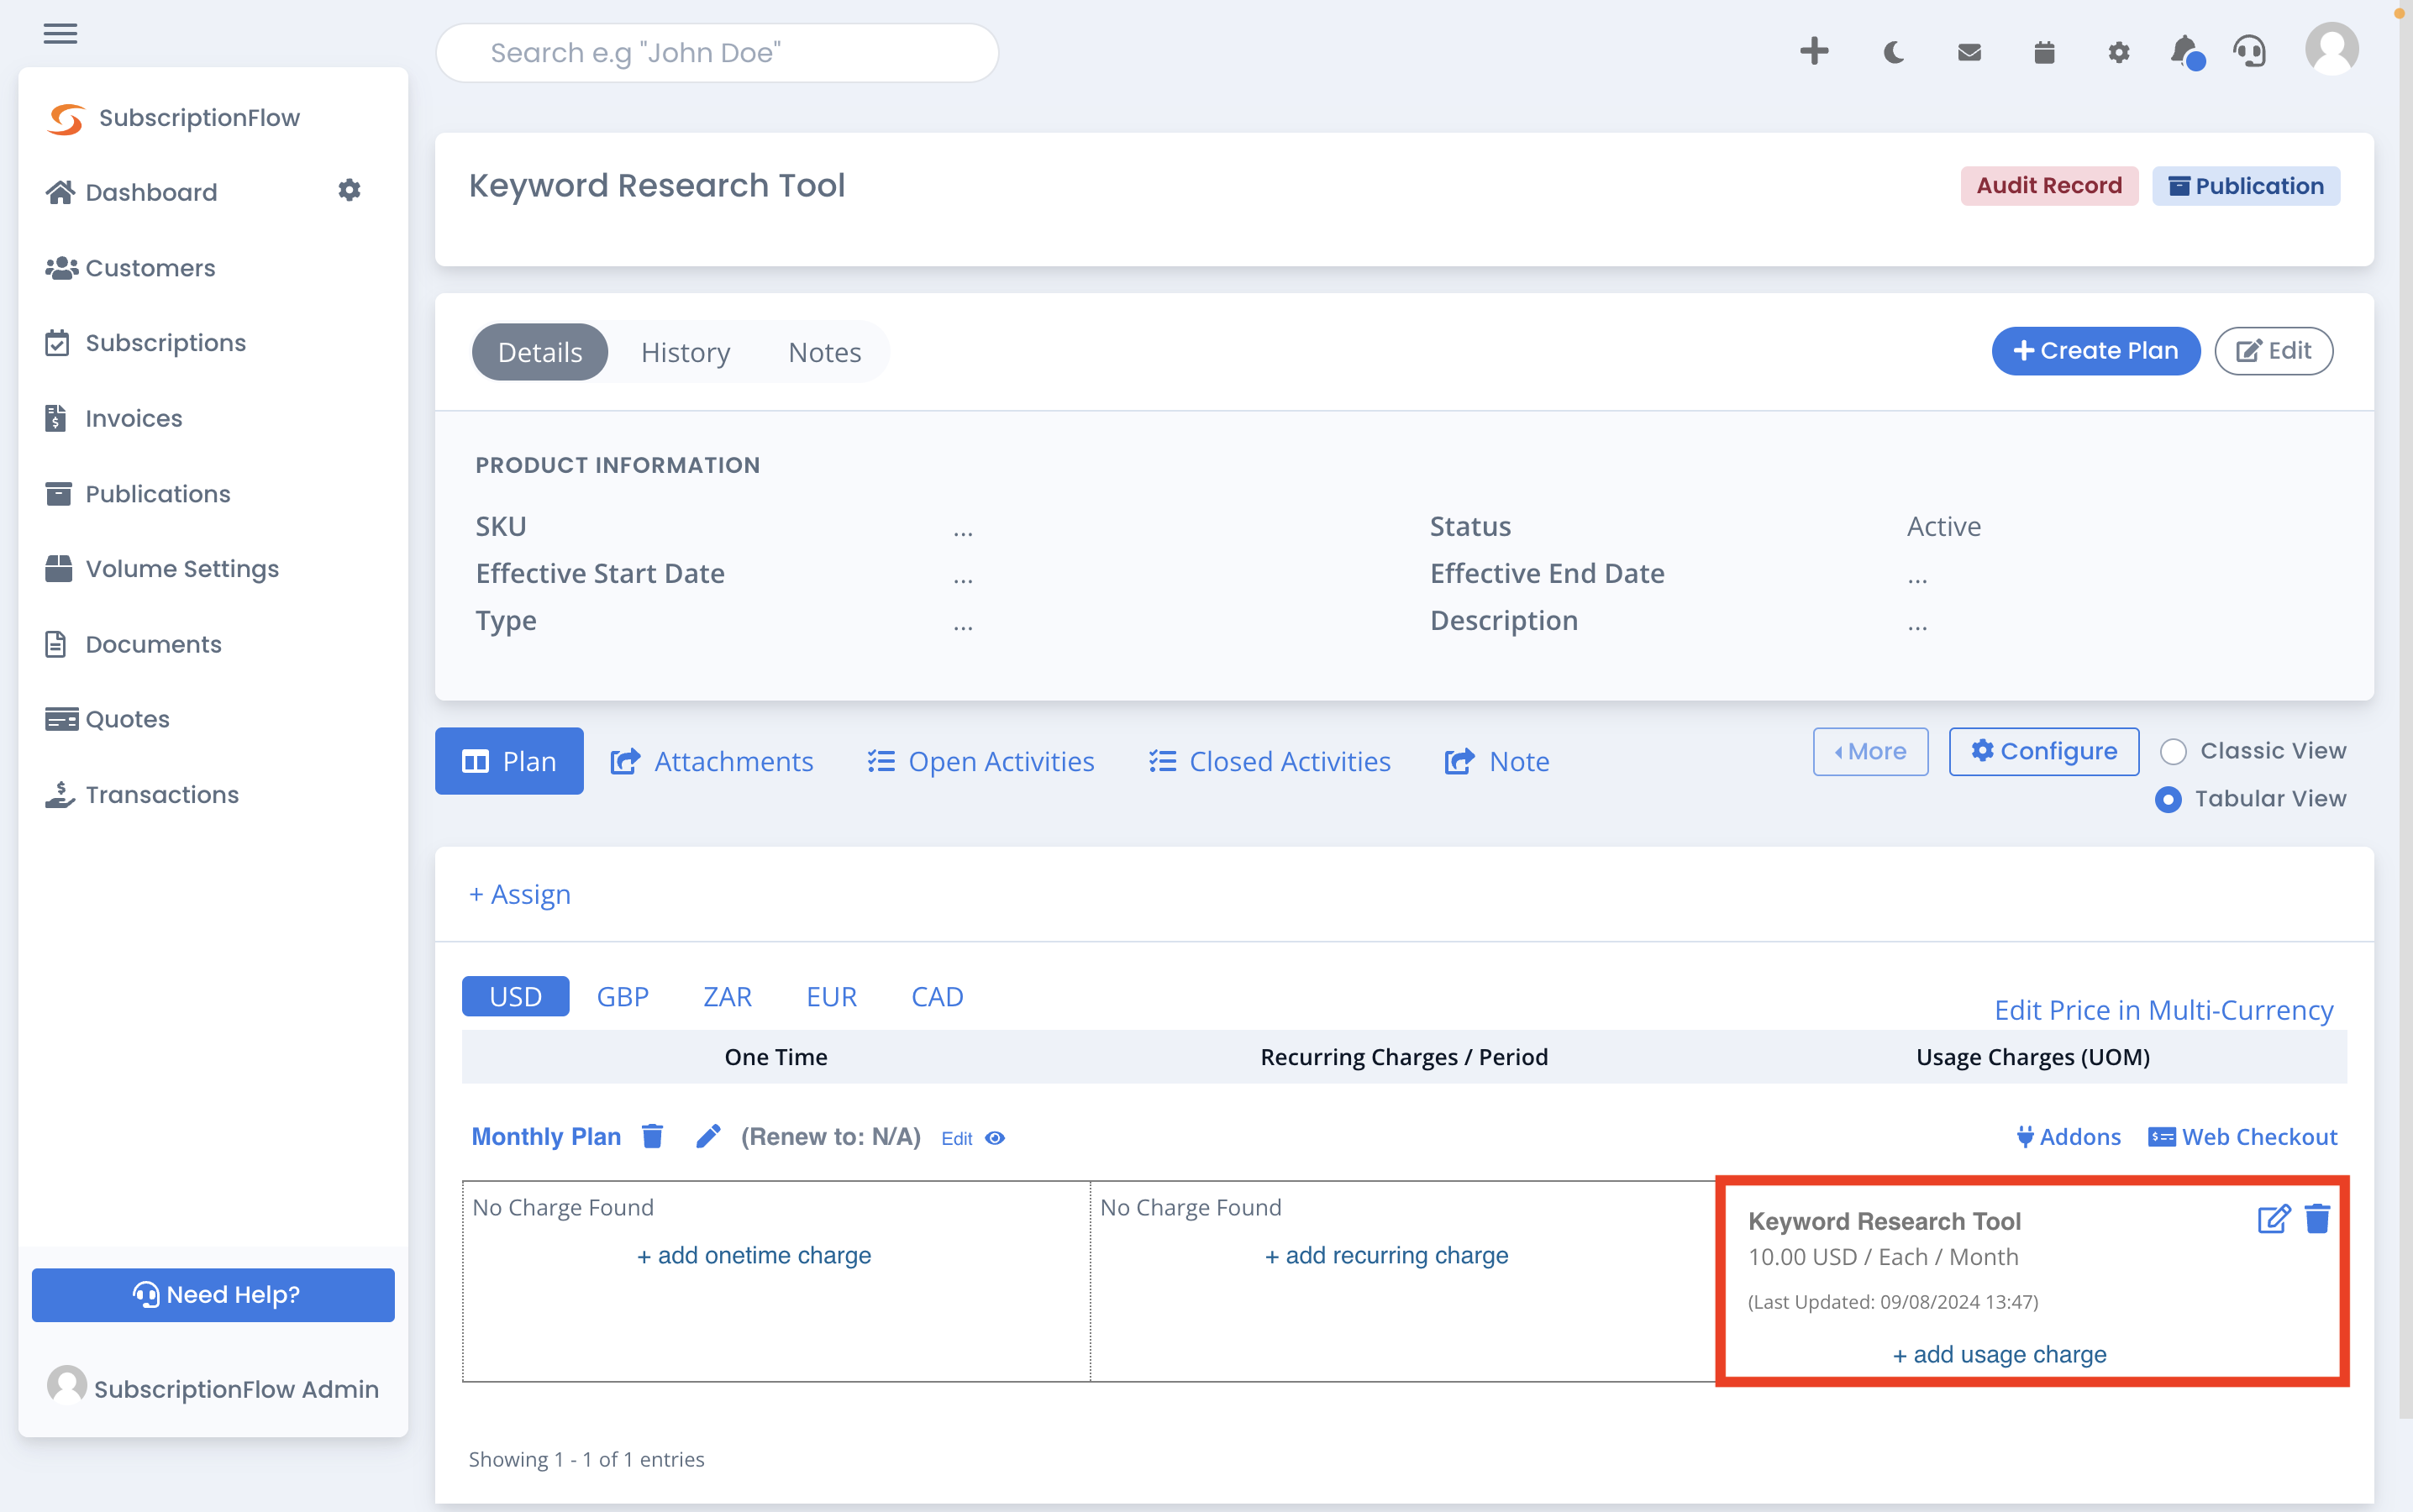Open notifications bell icon
2413x1512 pixels.
point(2186,52)
